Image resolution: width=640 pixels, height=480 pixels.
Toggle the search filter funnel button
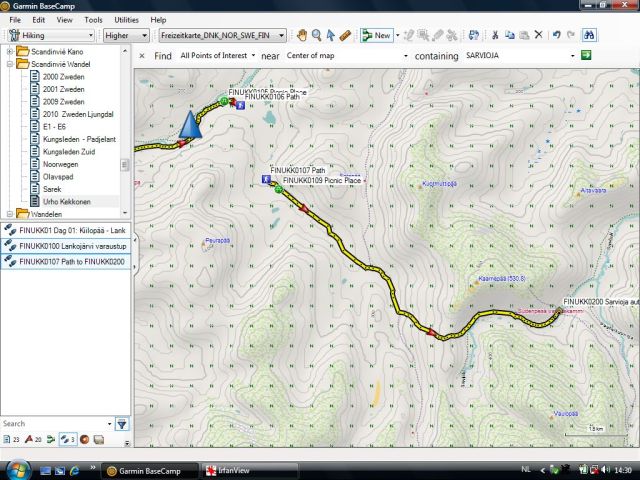coord(123,424)
